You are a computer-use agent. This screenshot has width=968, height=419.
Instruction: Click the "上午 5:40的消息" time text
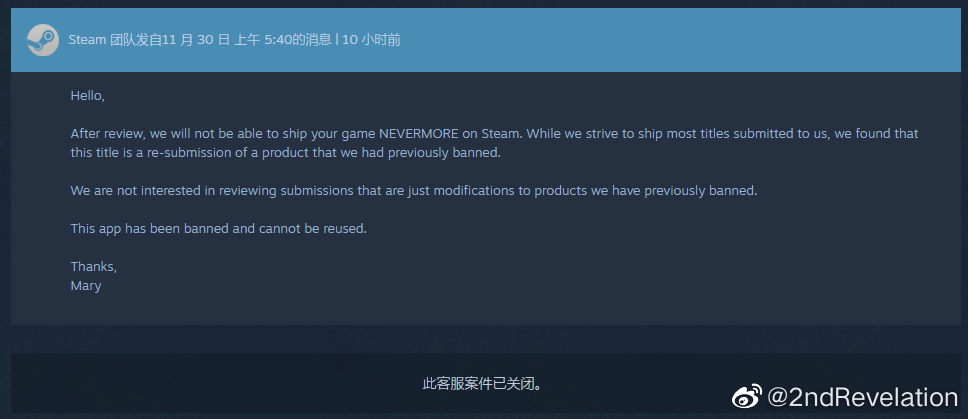283,40
